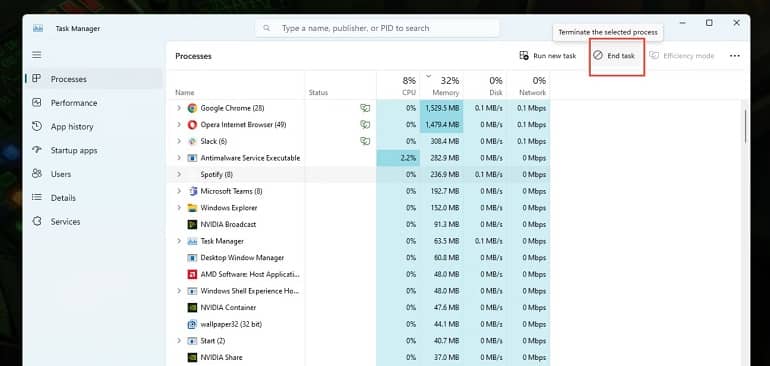Viewport: 770px width, 366px height.
Task: Click the NVIDIA Share icon
Action: click(x=192, y=358)
